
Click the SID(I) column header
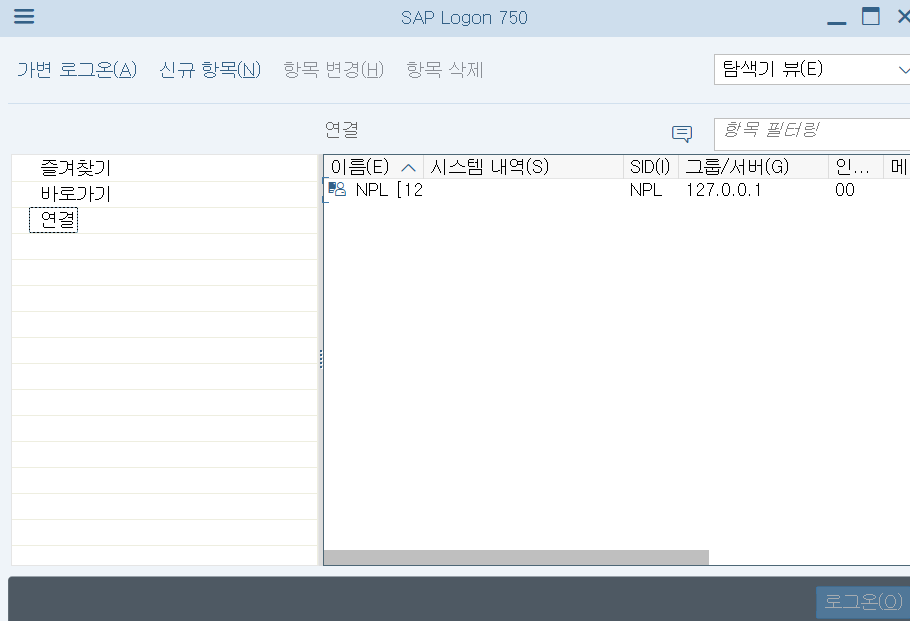coord(650,167)
